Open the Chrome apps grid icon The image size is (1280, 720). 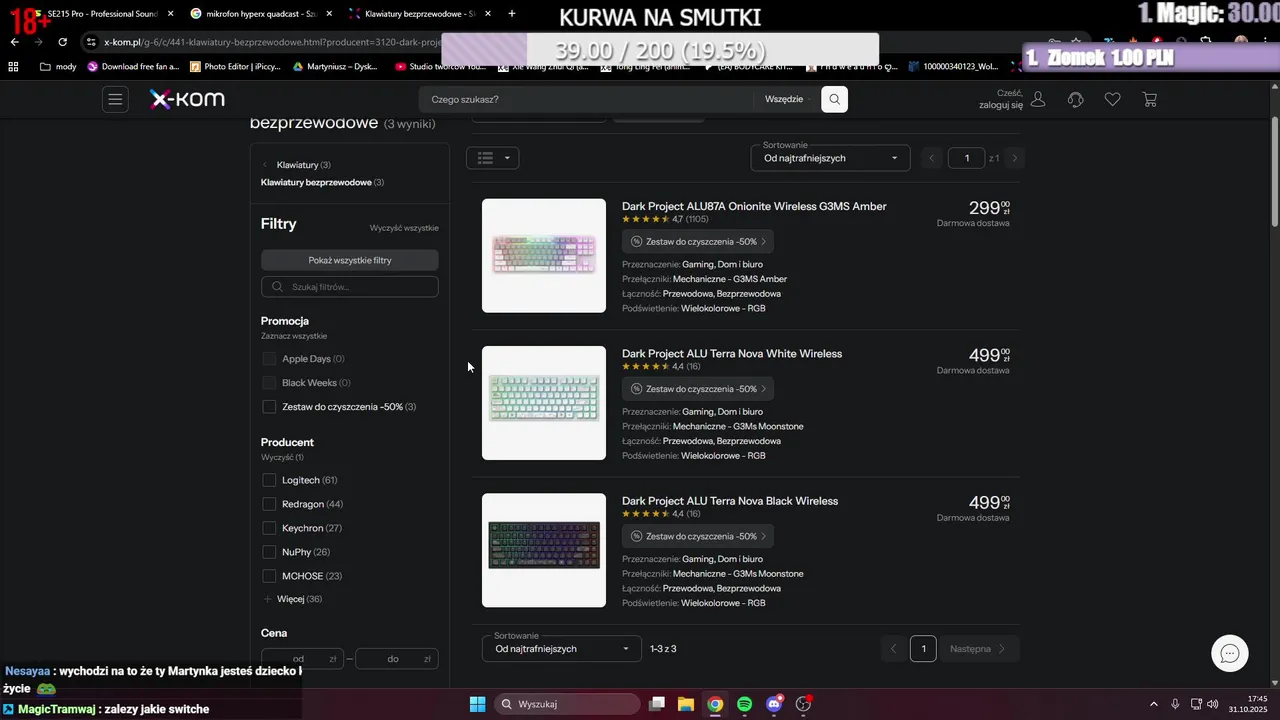(13, 67)
